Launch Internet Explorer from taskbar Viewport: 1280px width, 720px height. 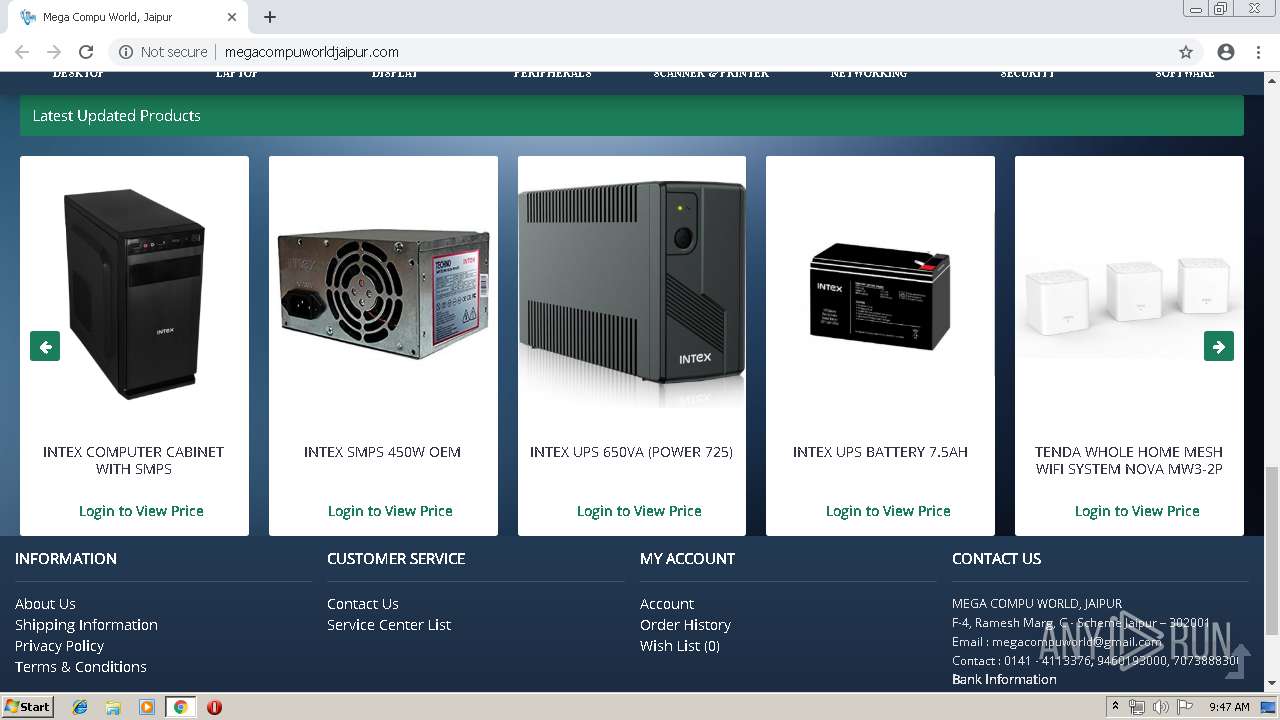point(80,707)
